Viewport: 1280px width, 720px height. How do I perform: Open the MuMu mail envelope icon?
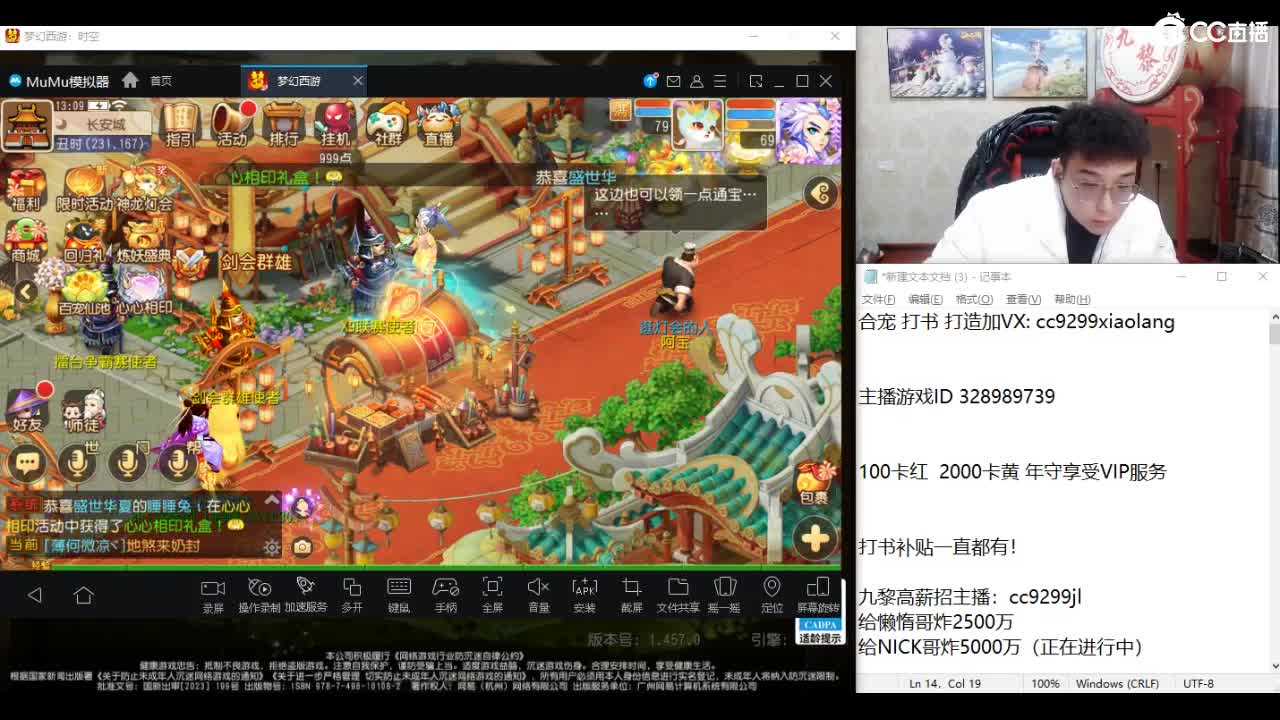coord(673,81)
